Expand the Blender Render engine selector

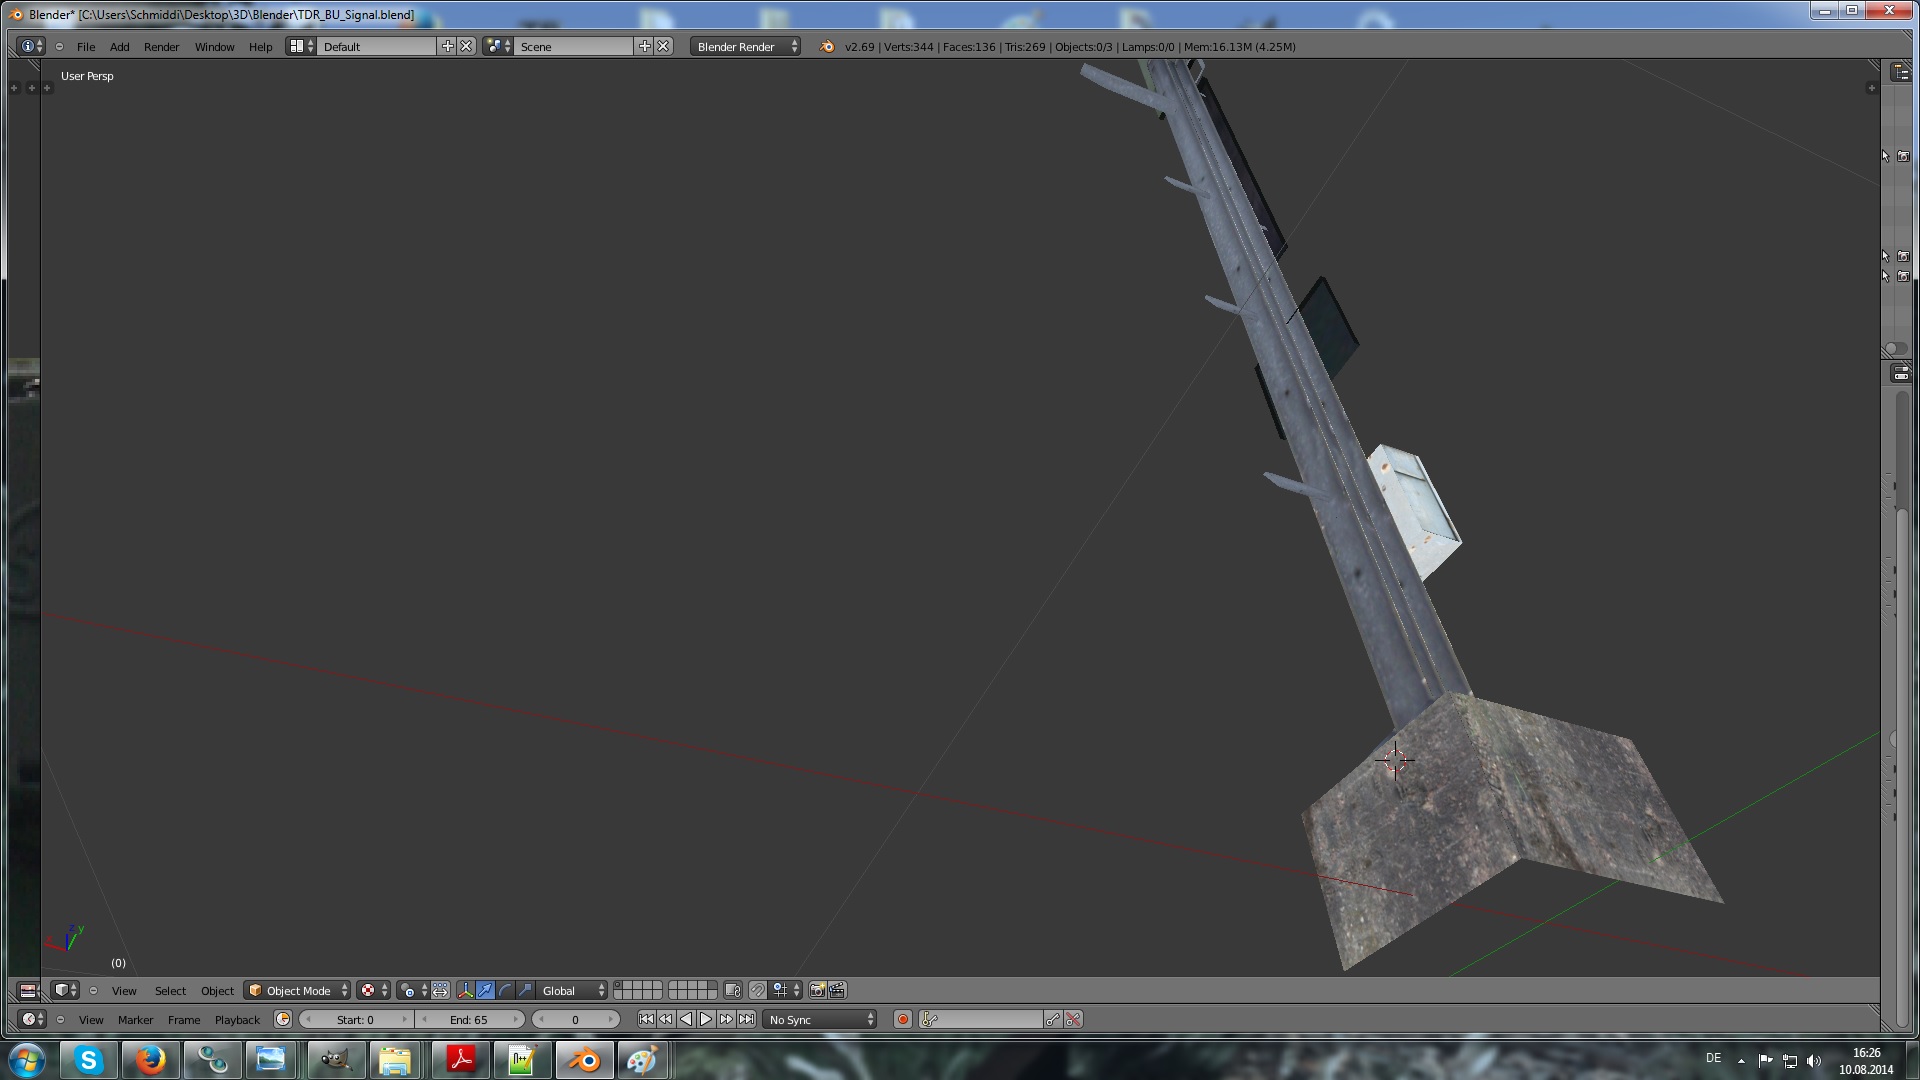click(x=745, y=46)
